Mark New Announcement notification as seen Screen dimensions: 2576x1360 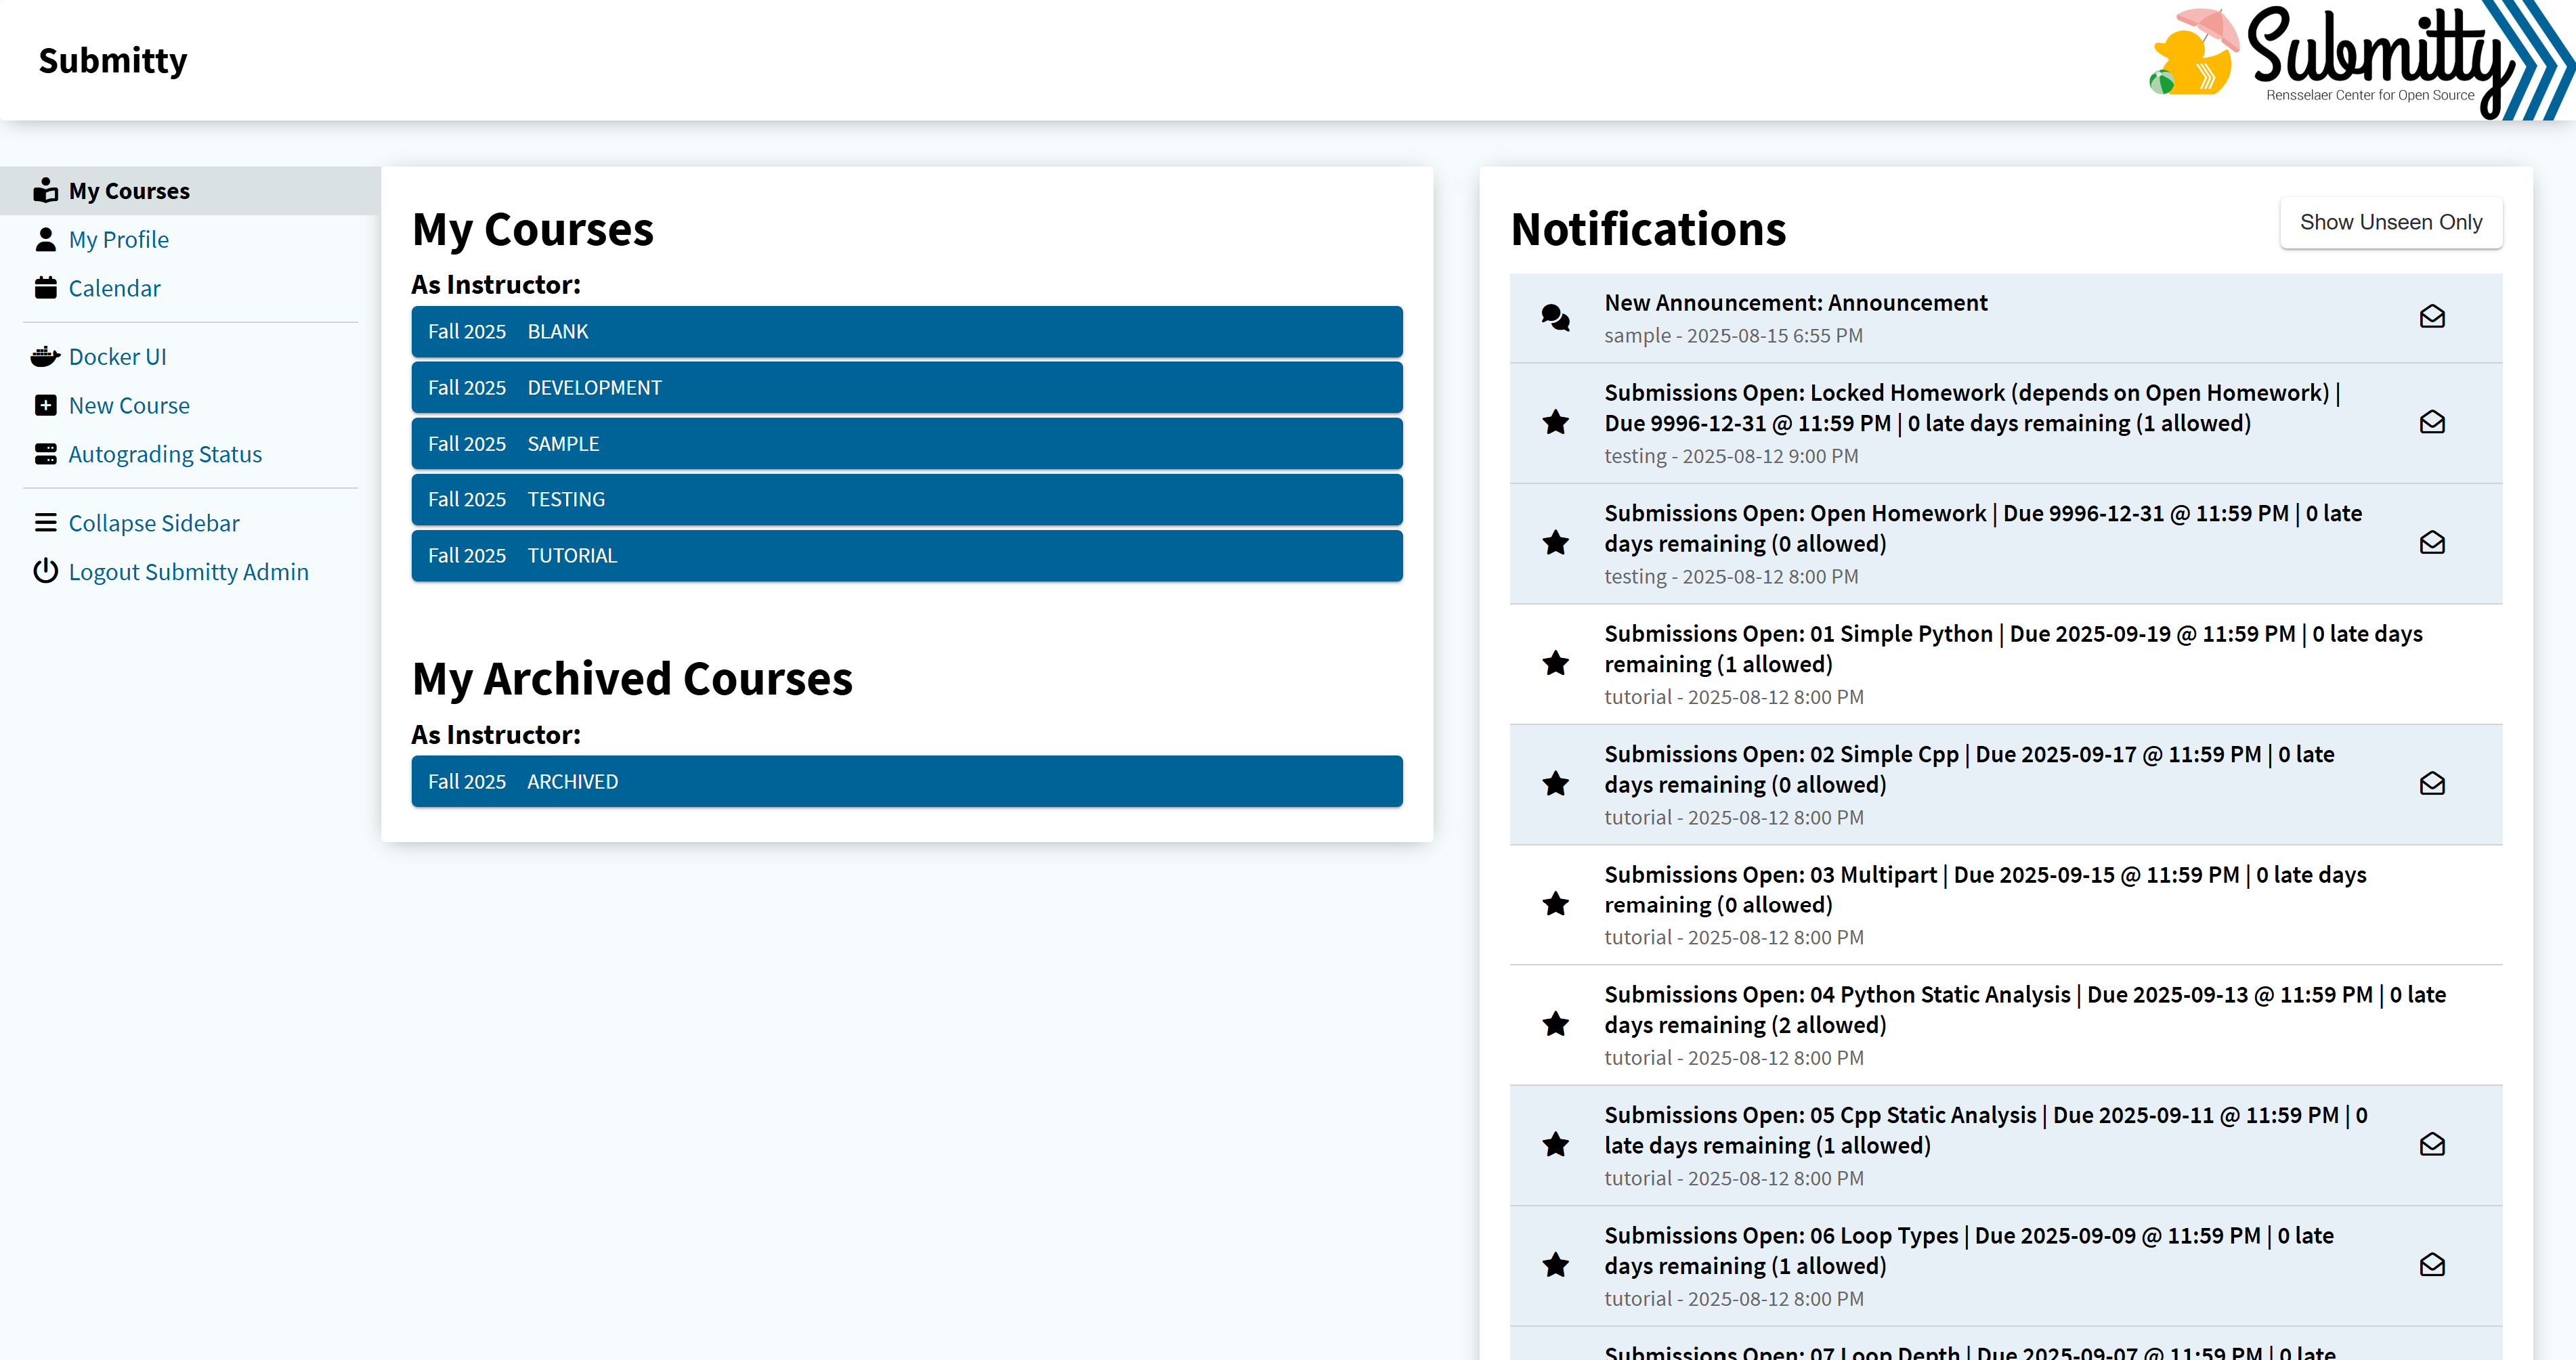[x=2432, y=317]
